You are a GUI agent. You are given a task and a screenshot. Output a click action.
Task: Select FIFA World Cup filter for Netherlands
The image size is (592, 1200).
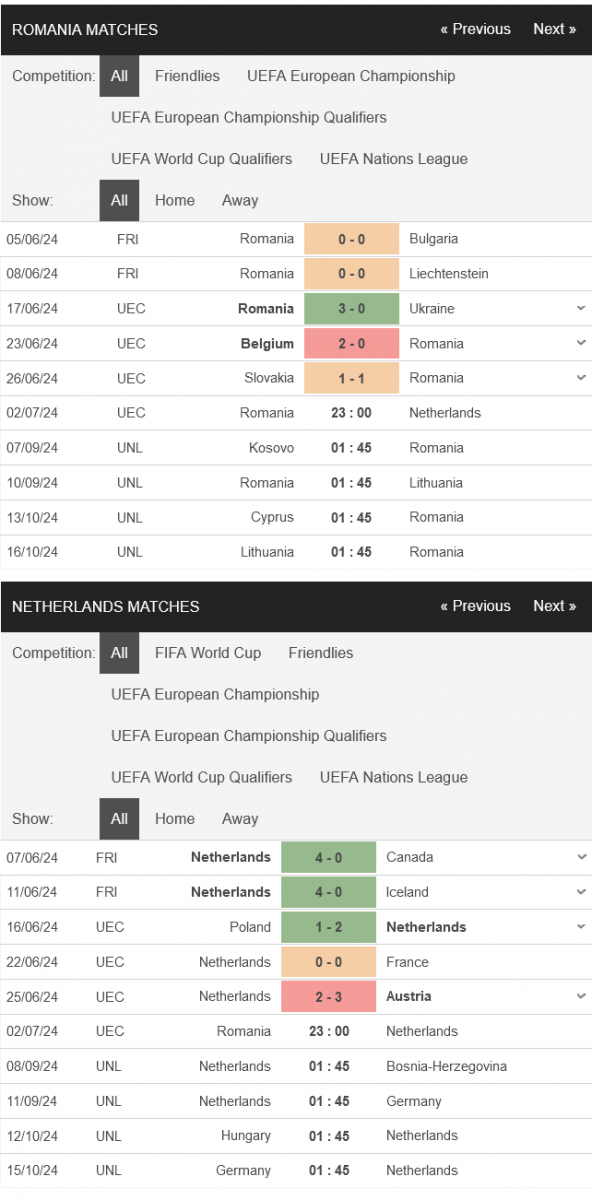[x=208, y=653]
